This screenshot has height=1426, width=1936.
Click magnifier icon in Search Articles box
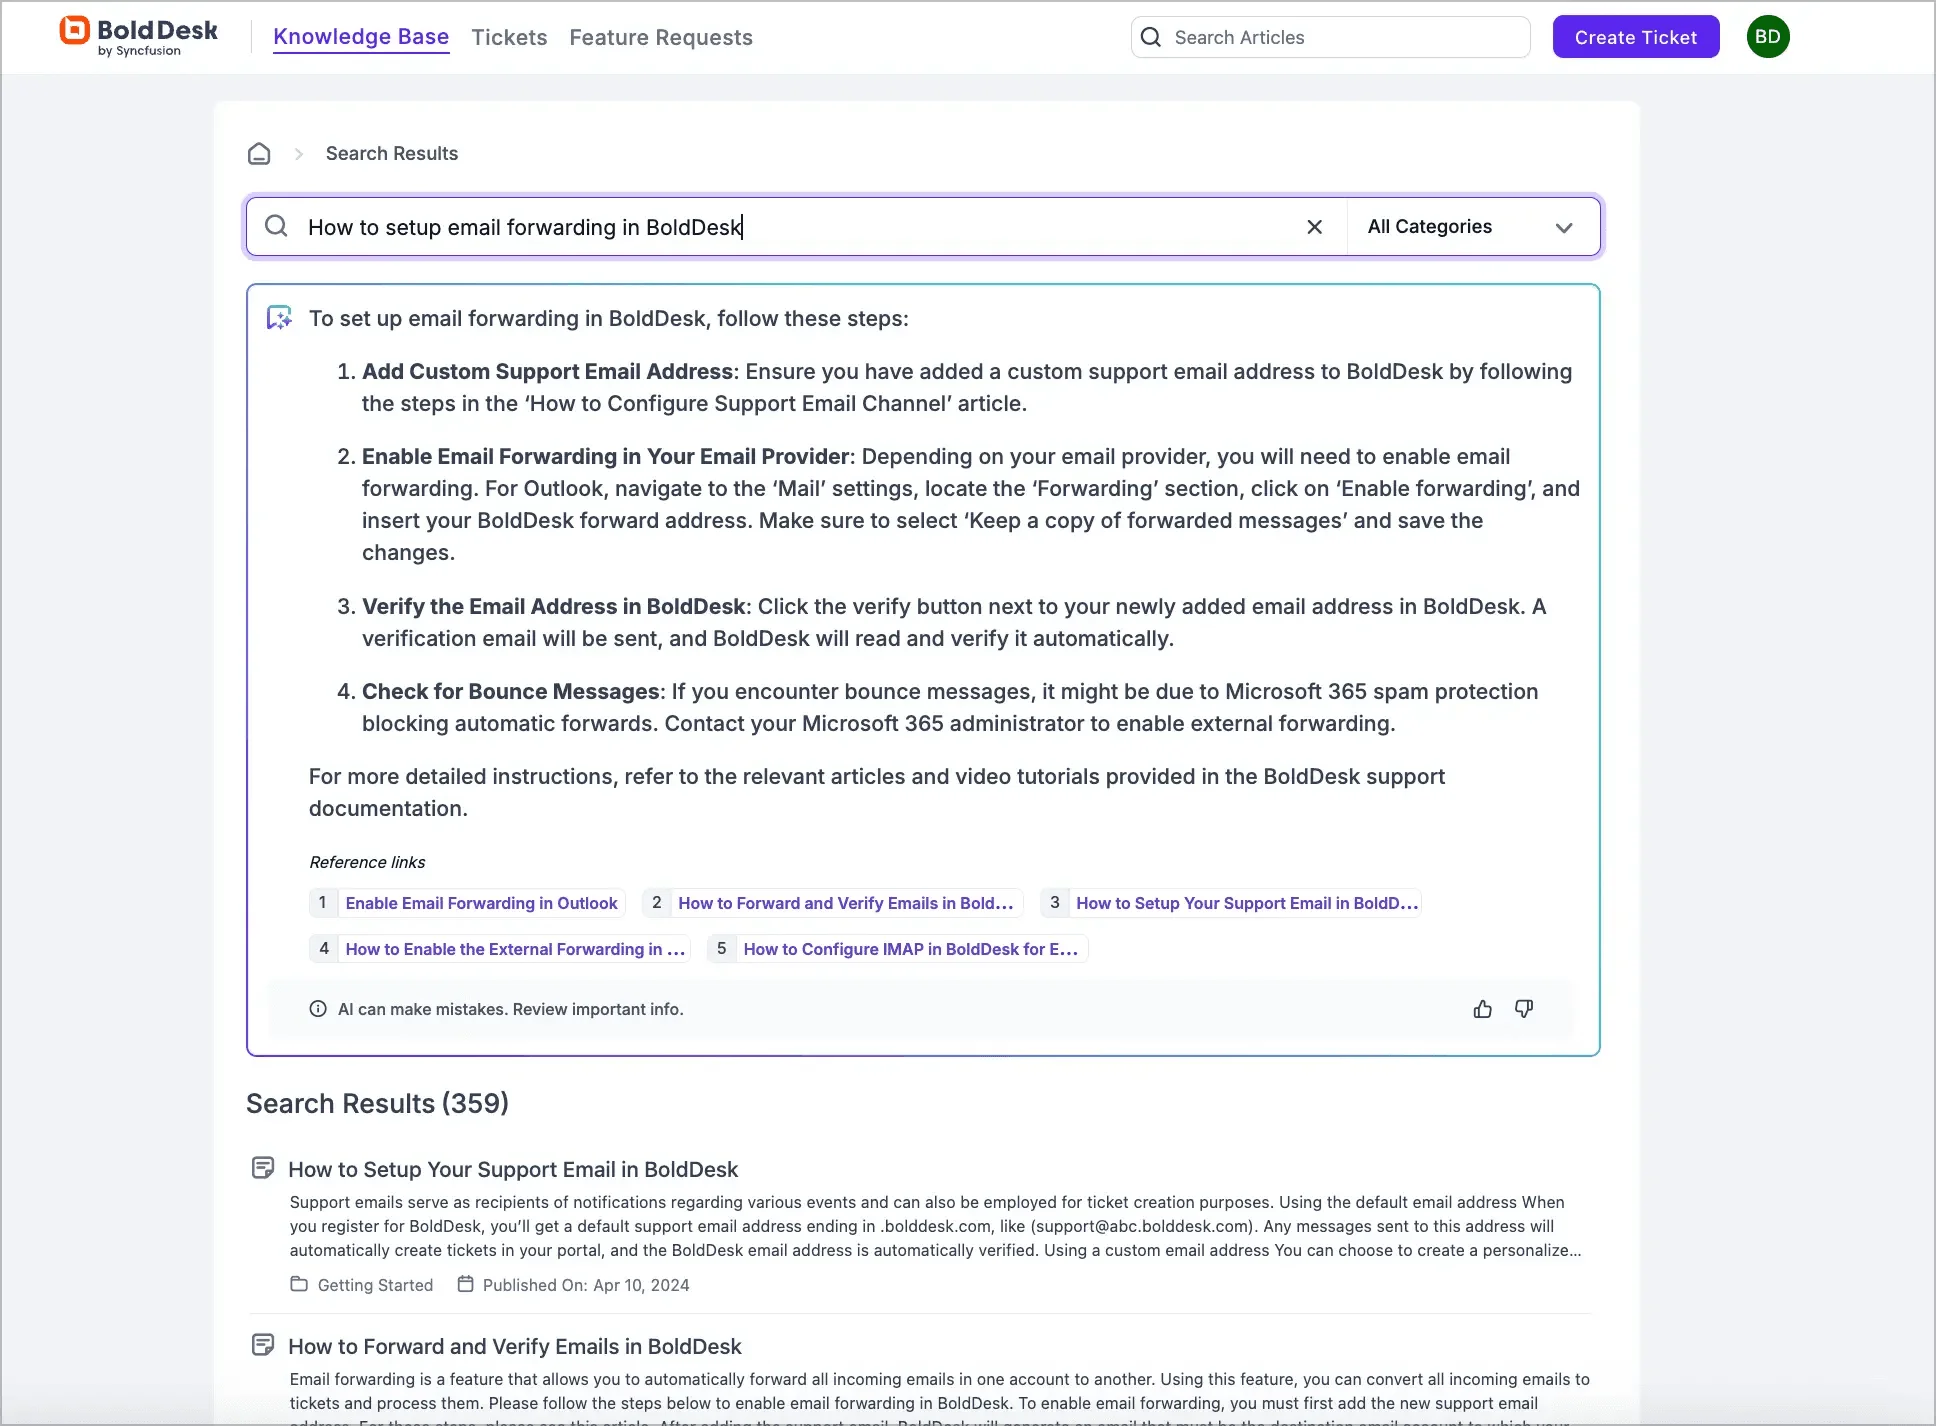pyautogui.click(x=1151, y=37)
